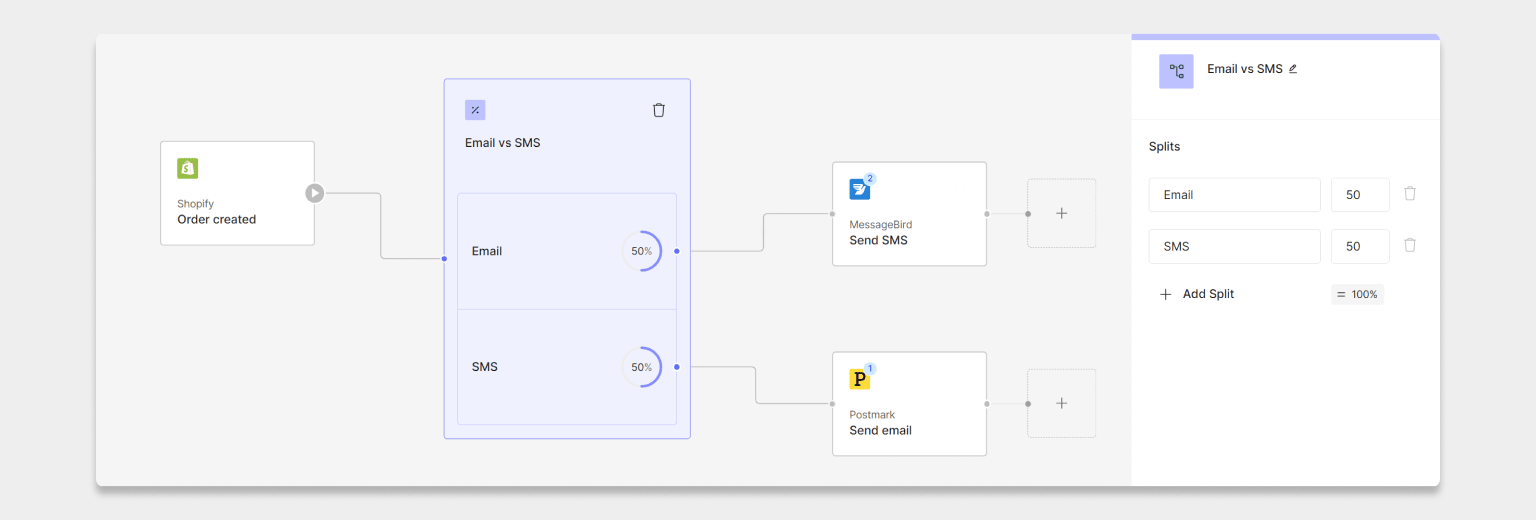This screenshot has height=520, width=1536.
Task: Edit the Email vs SMS name pencil icon
Action: pos(1293,69)
